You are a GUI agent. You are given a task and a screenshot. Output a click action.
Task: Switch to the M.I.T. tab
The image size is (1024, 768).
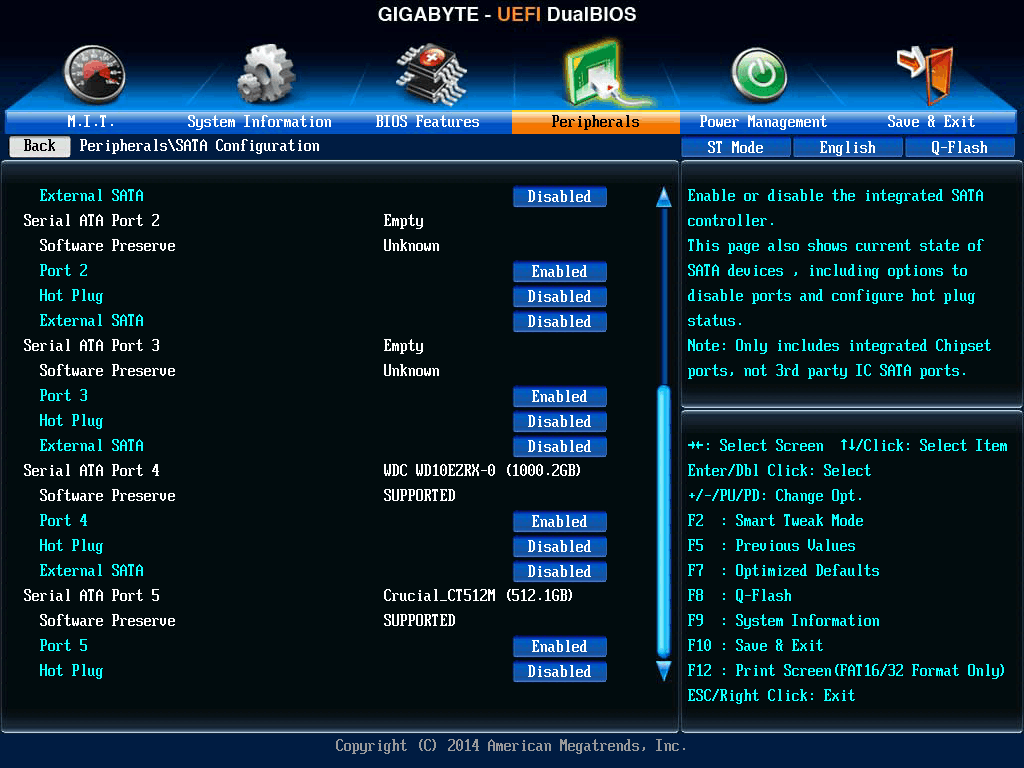coord(90,121)
